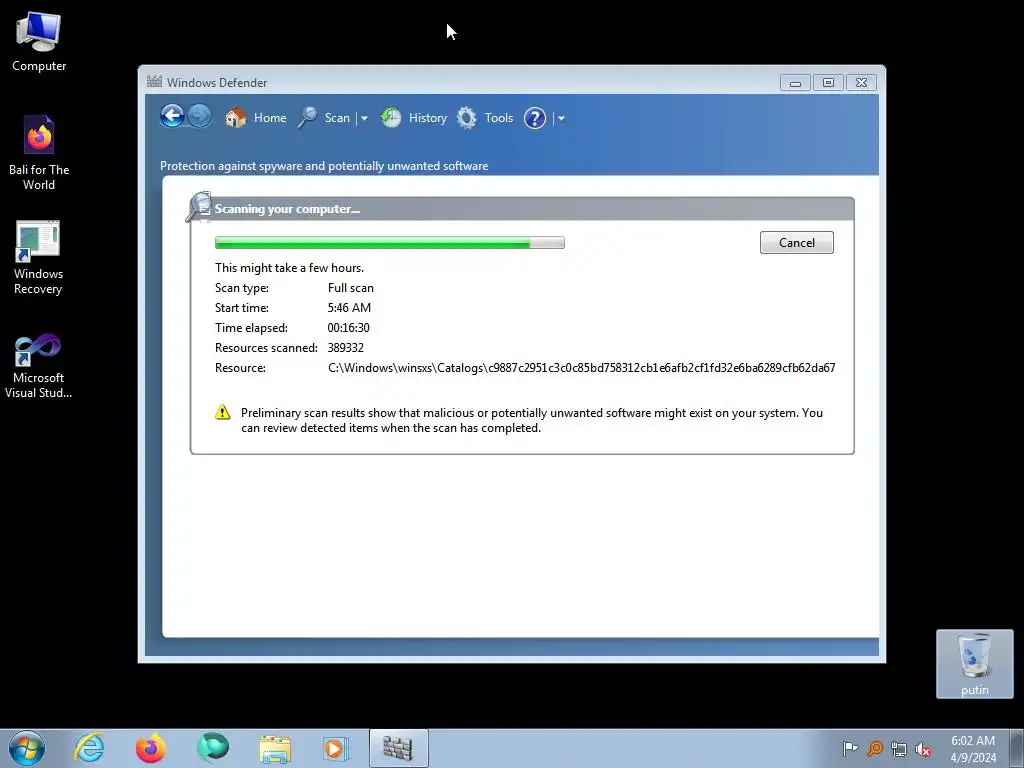Select the putin recycle bin icon
Image resolution: width=1024 pixels, height=768 pixels.
coord(974,664)
